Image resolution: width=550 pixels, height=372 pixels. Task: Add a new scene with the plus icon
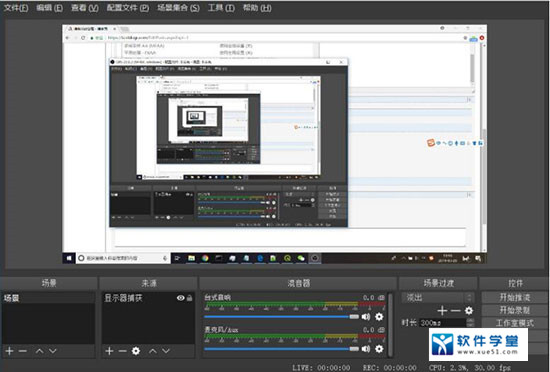(9, 351)
